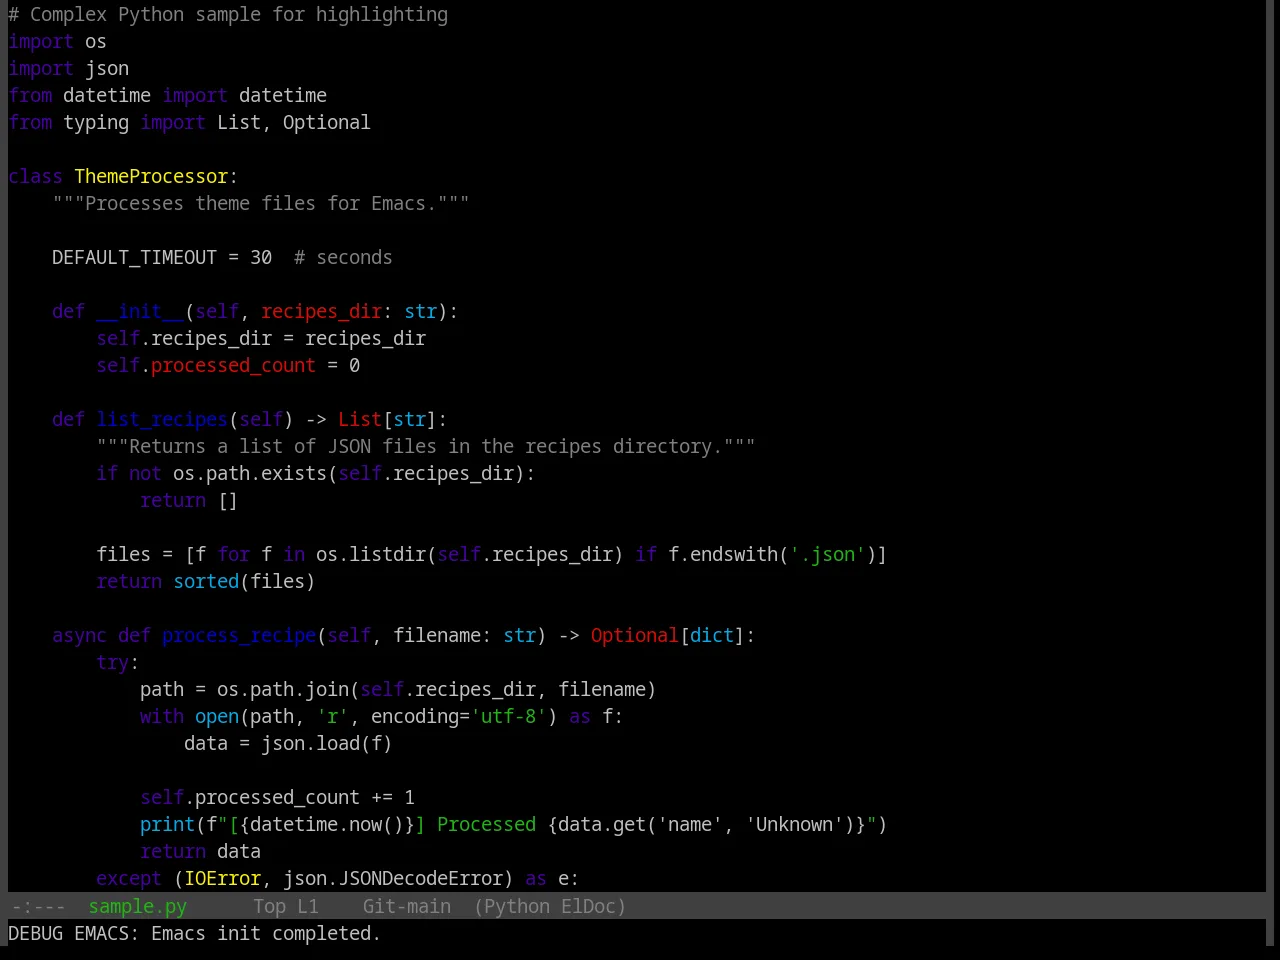Click the 'open' builtin call

click(x=217, y=717)
